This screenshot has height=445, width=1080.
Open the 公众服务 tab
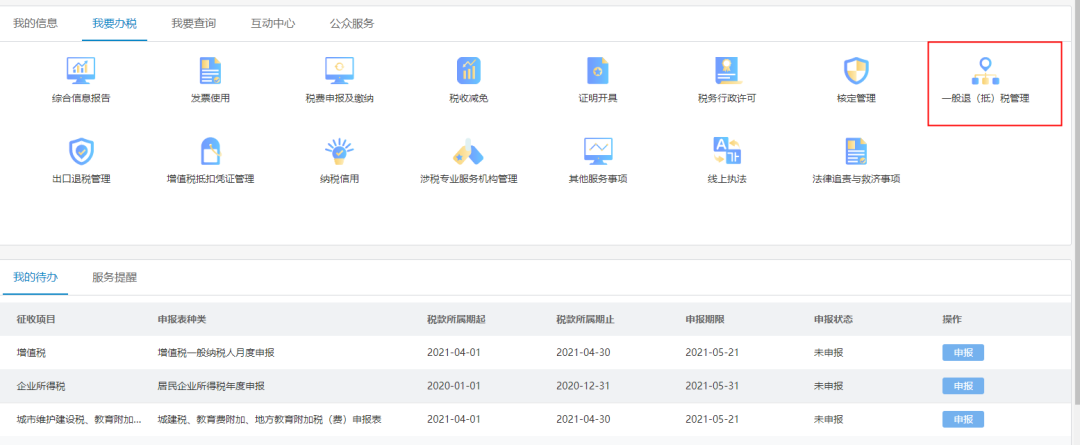[x=352, y=23]
